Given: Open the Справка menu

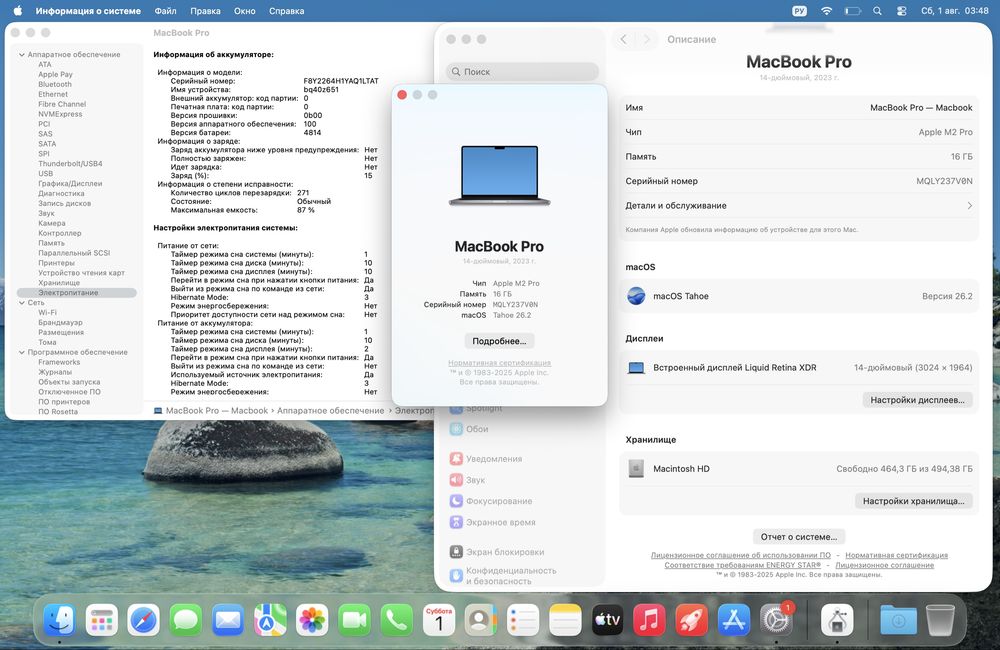Looking at the screenshot, I should [x=286, y=11].
